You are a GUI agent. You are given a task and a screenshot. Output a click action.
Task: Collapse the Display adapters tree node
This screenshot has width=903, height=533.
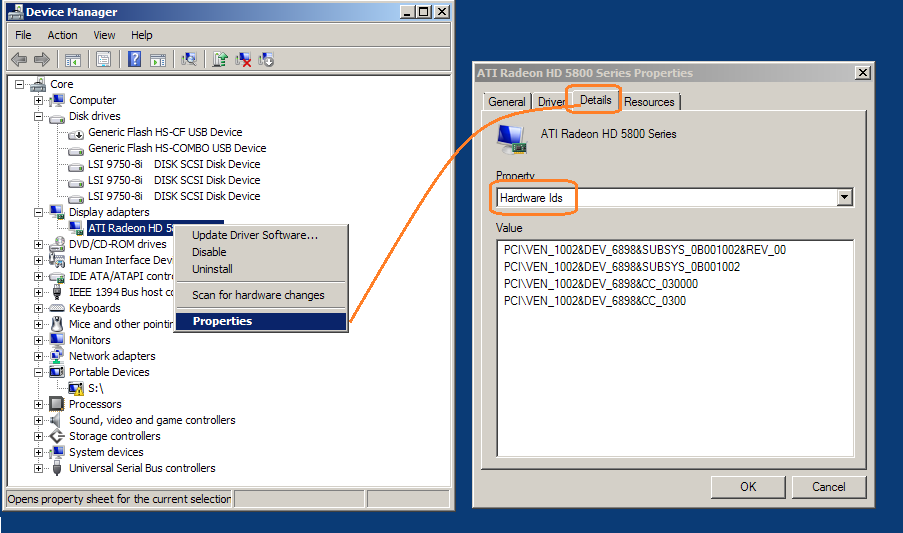click(38, 212)
